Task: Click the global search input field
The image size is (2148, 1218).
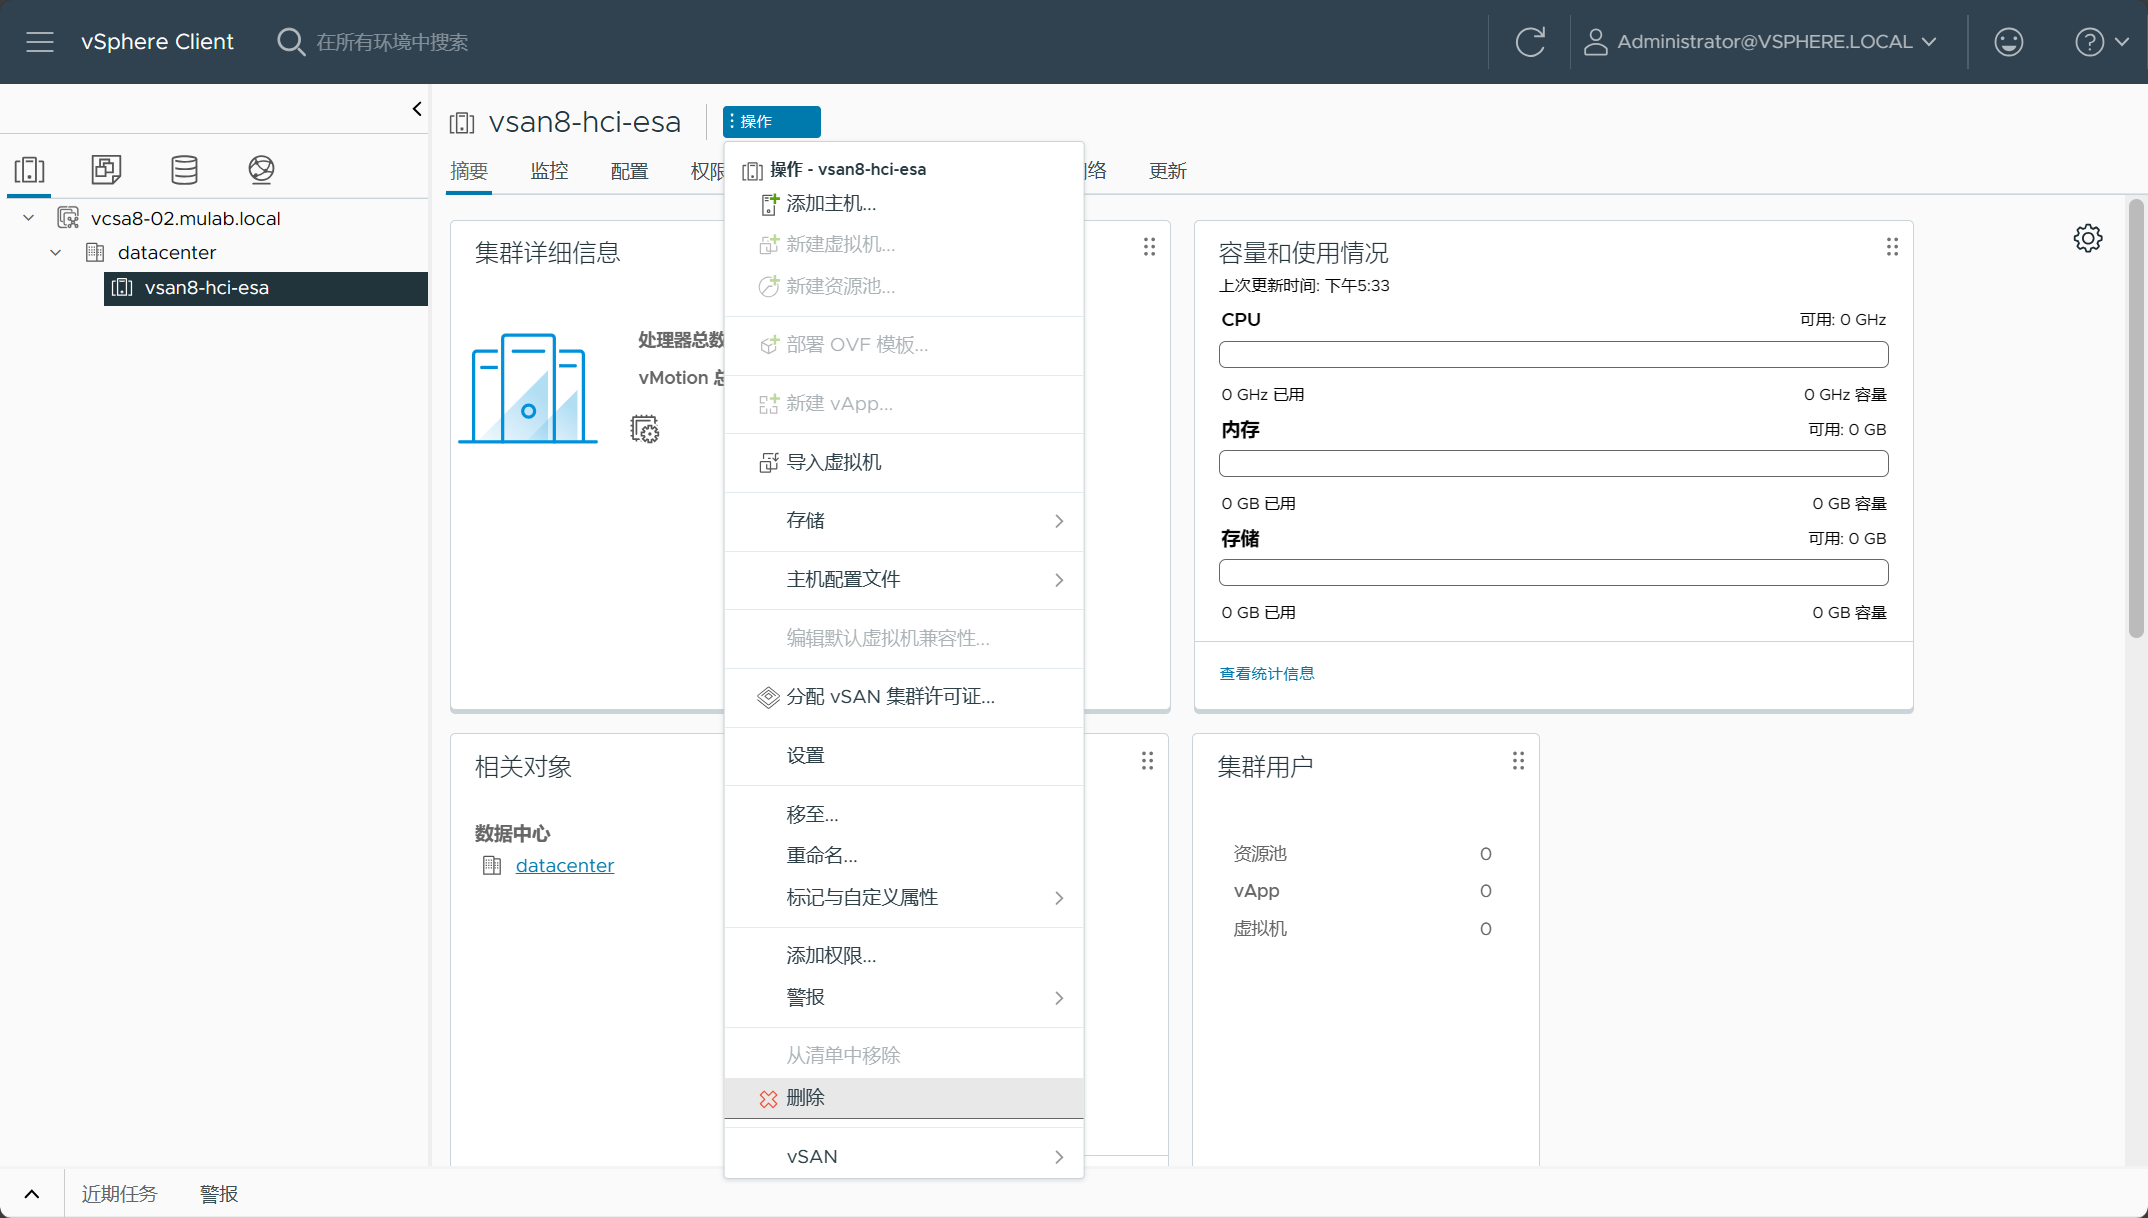Action: pyautogui.click(x=392, y=42)
